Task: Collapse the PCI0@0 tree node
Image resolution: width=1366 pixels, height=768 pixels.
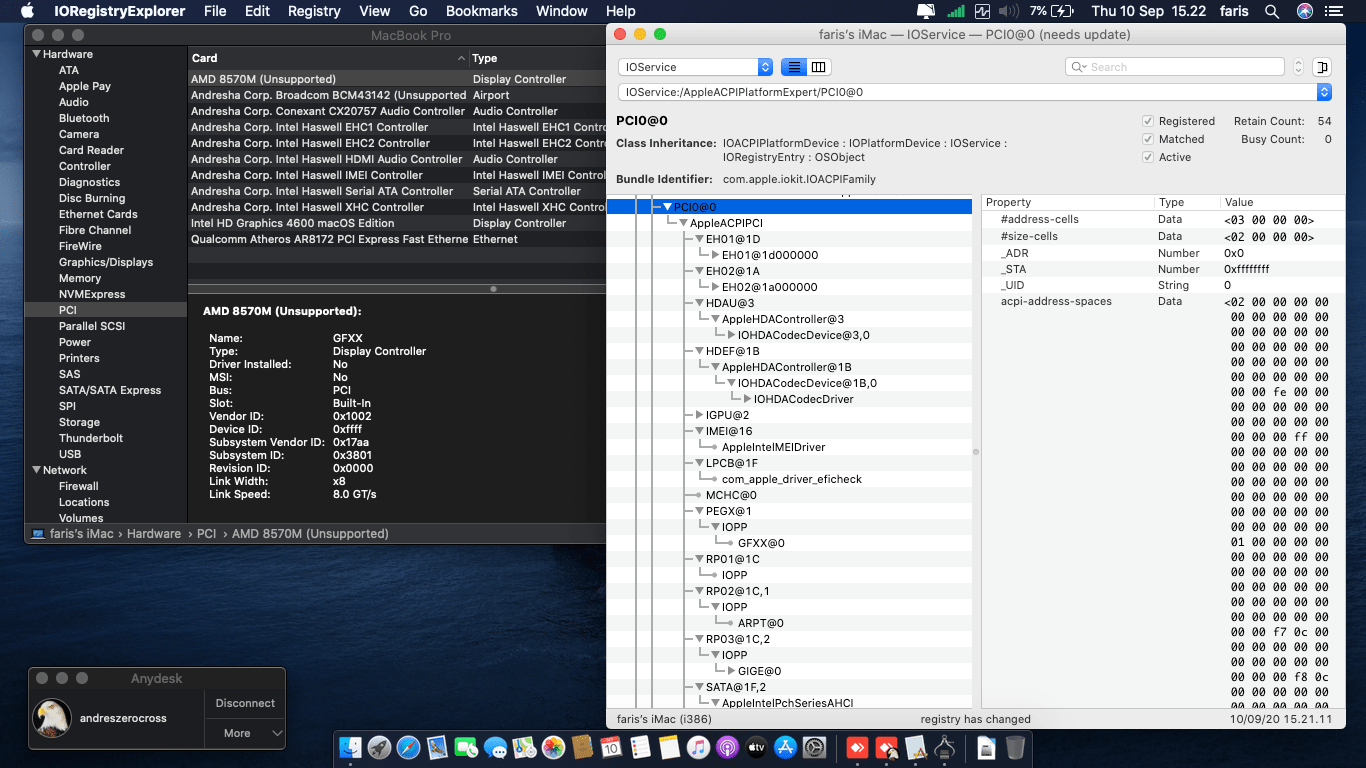Action: point(667,207)
